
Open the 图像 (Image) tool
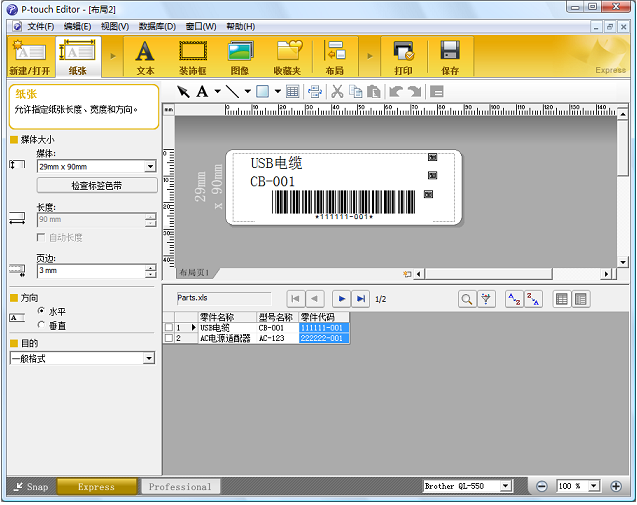click(240, 57)
